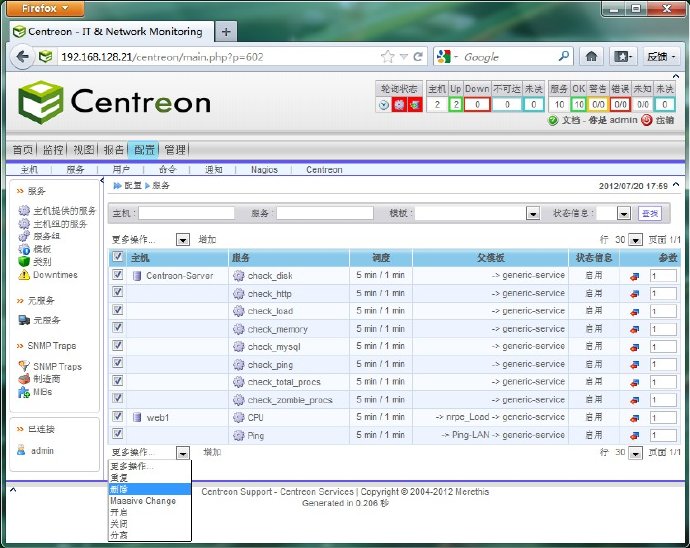Click the CPU service gear icon
This screenshot has height=548, width=690.
tap(239, 417)
